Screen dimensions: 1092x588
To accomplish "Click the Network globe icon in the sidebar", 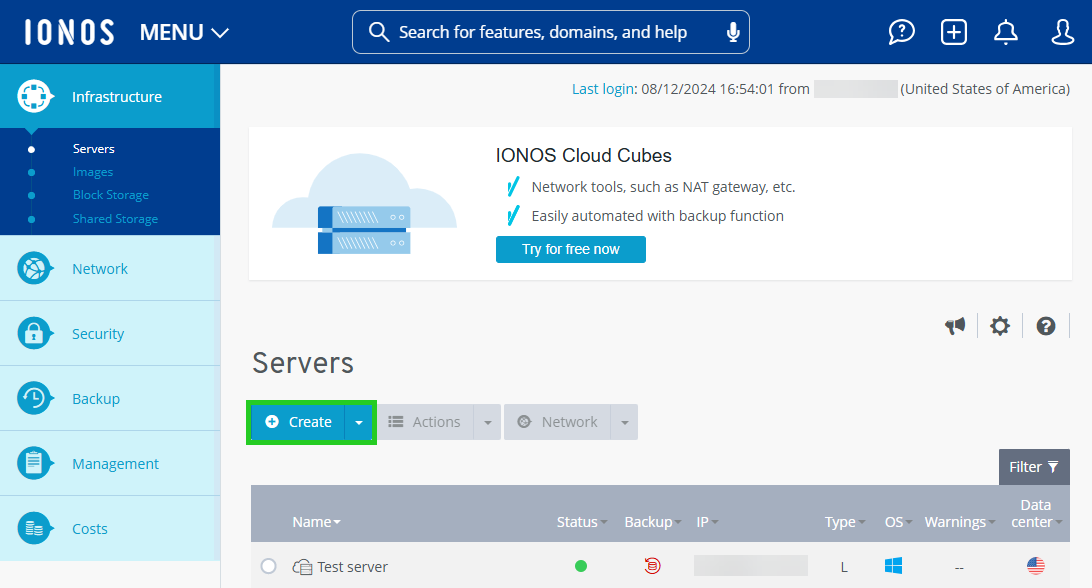I will click(35, 267).
